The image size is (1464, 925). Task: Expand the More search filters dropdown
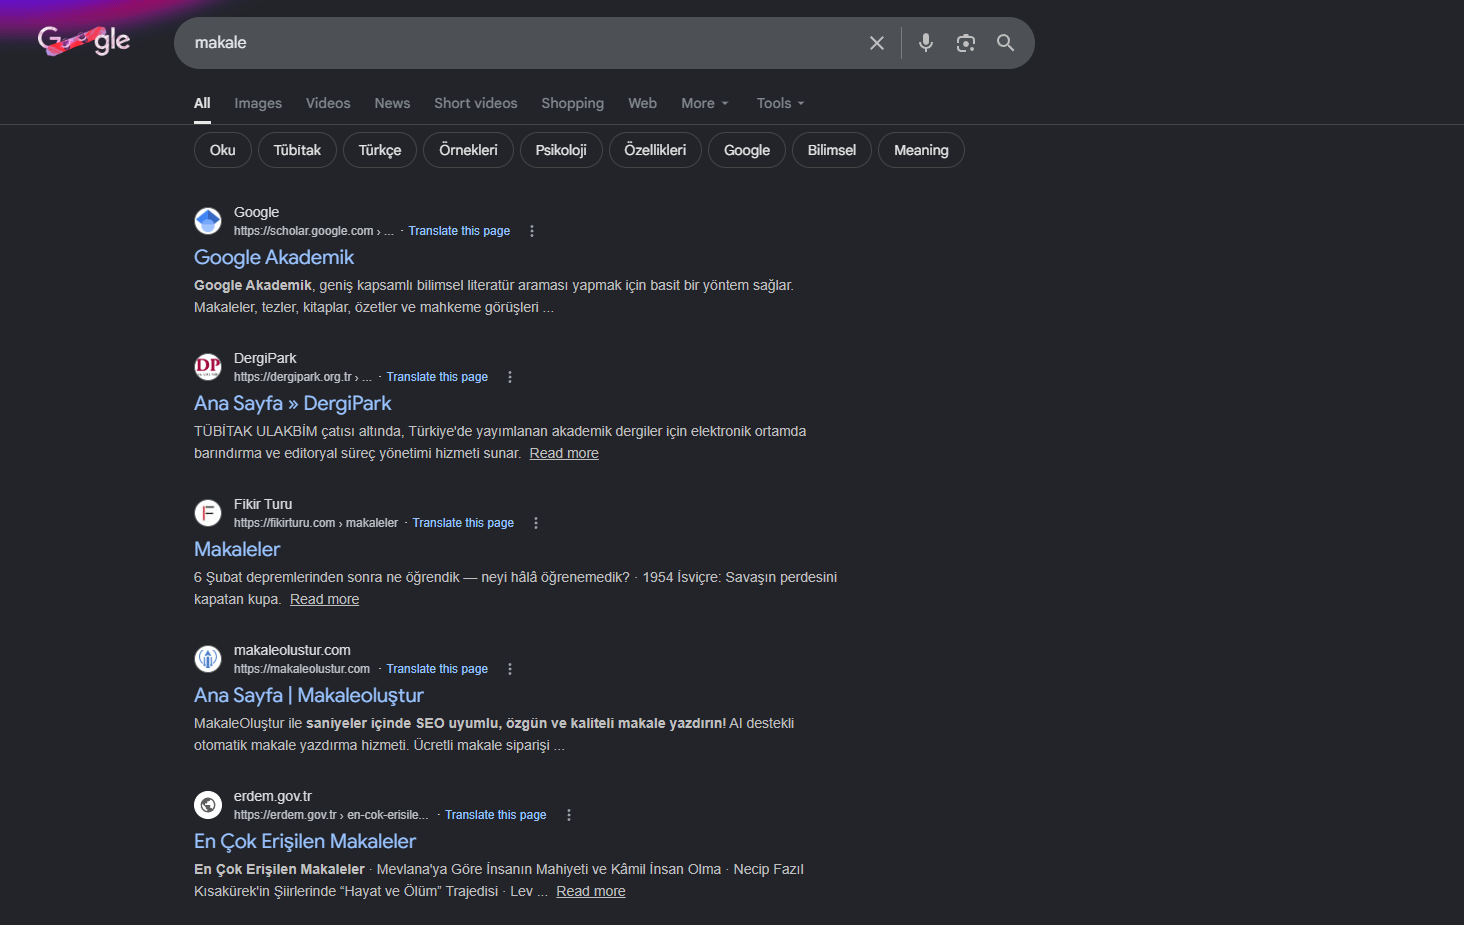coord(705,103)
